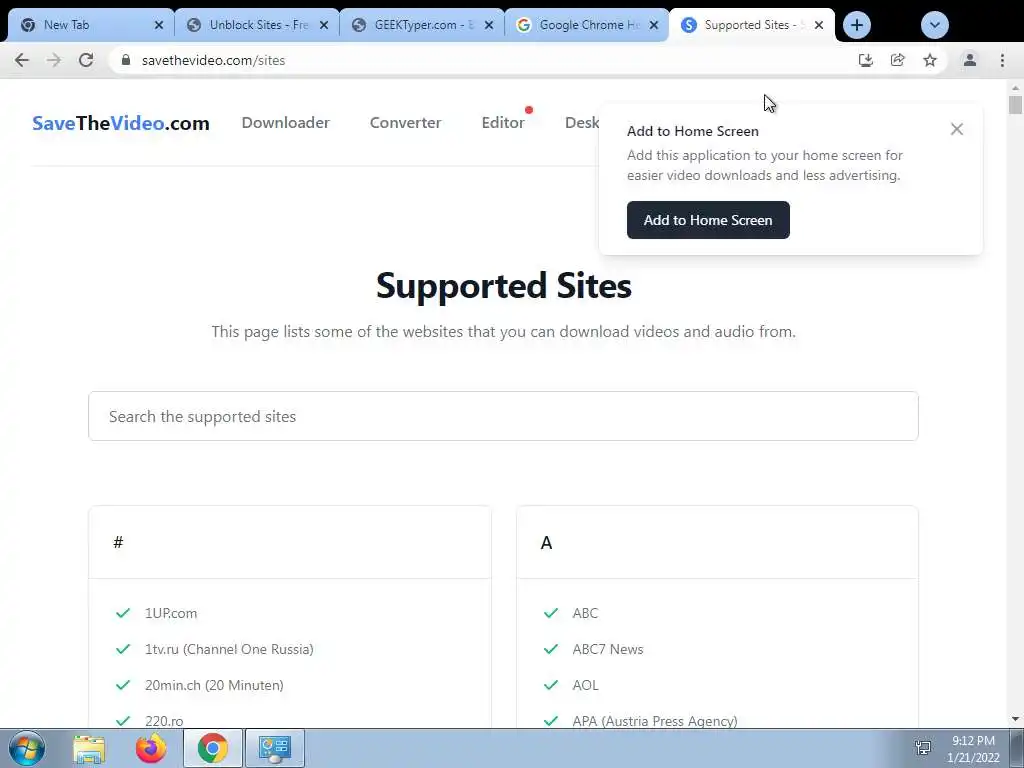
Task: Click the green checkmark beside ABC7 News
Action: [551, 649]
